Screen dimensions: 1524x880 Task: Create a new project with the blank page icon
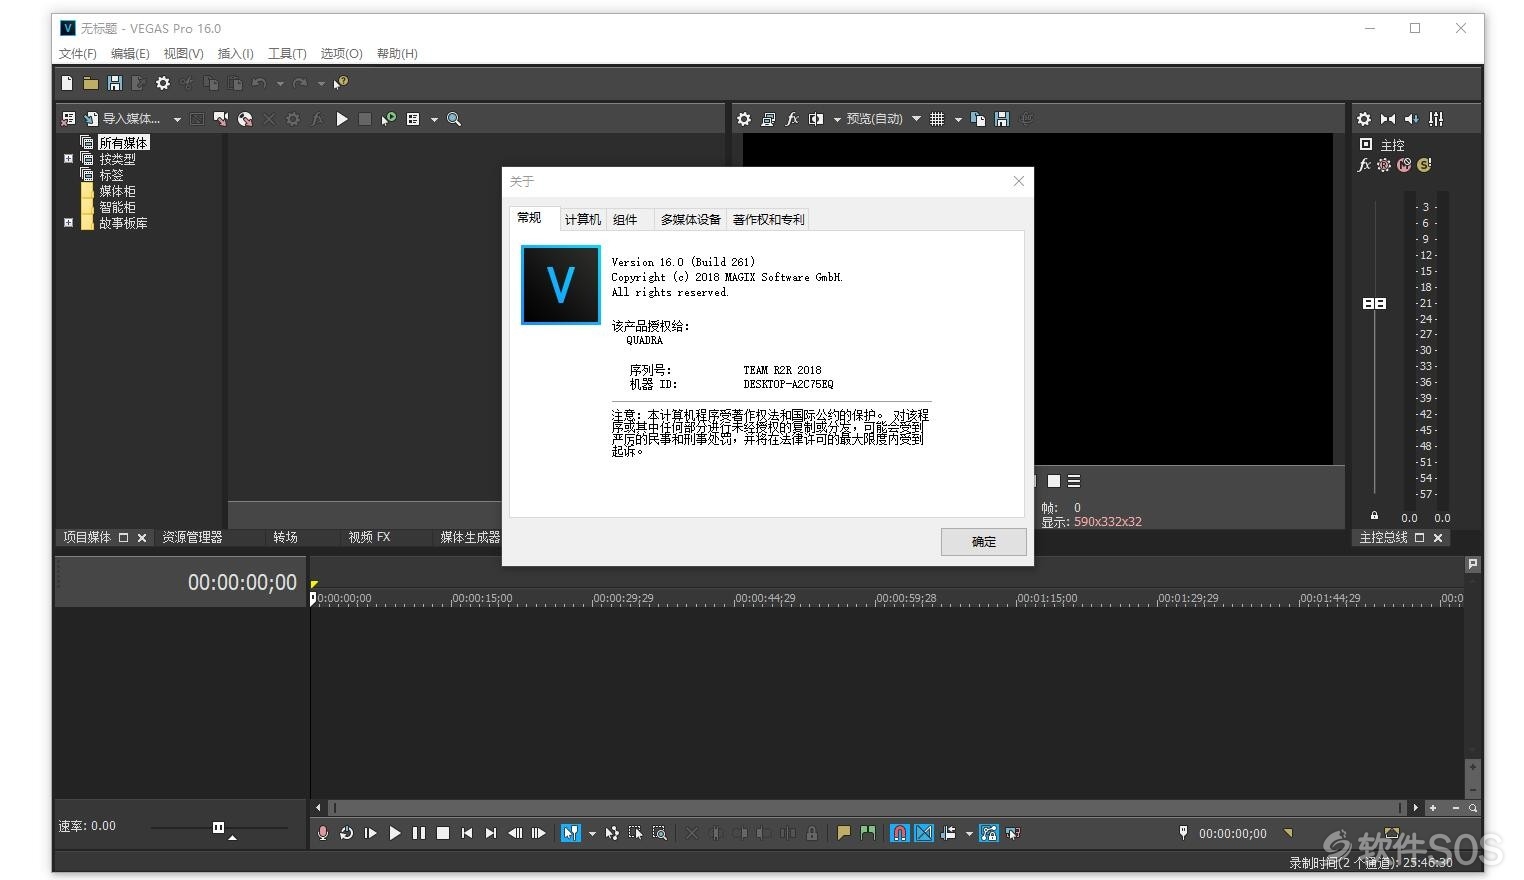[67, 83]
